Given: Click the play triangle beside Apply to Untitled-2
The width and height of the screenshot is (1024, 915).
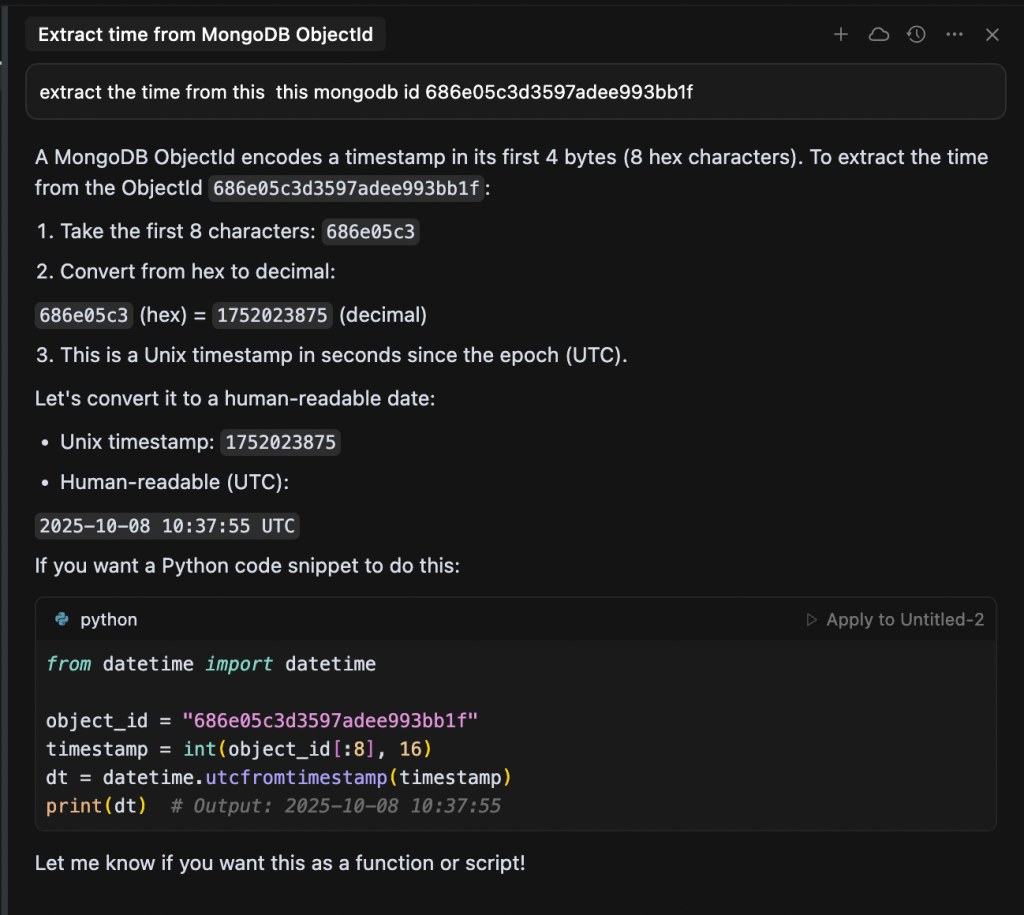Looking at the screenshot, I should 812,620.
